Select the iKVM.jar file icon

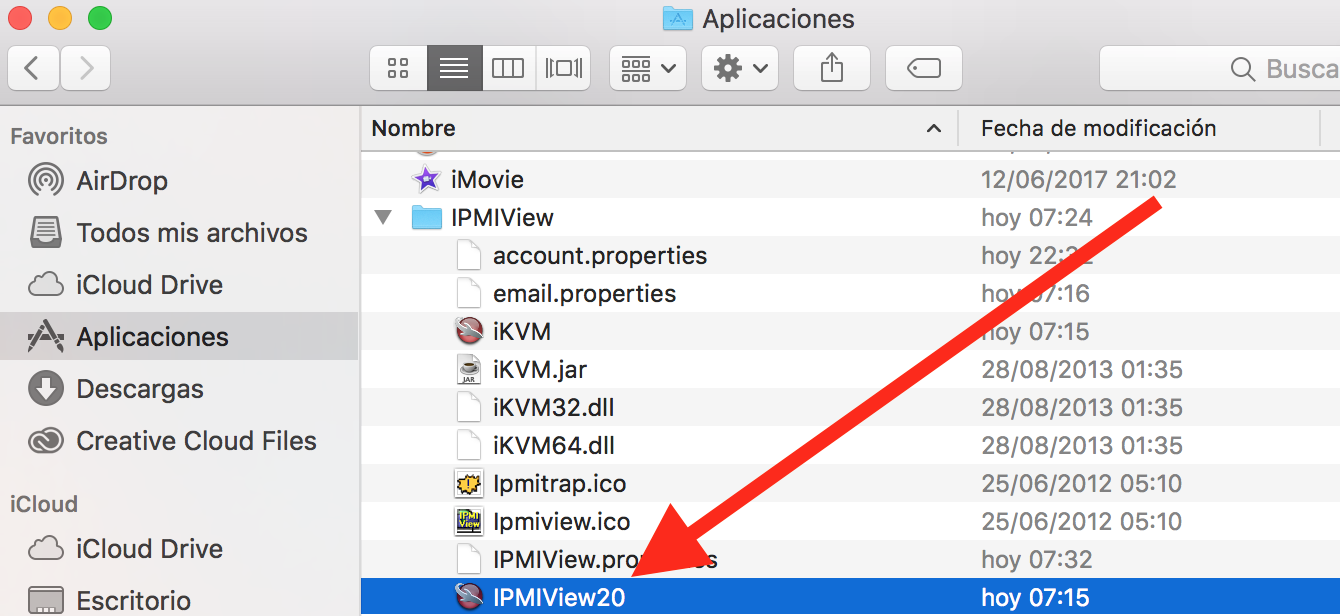pyautogui.click(x=469, y=370)
